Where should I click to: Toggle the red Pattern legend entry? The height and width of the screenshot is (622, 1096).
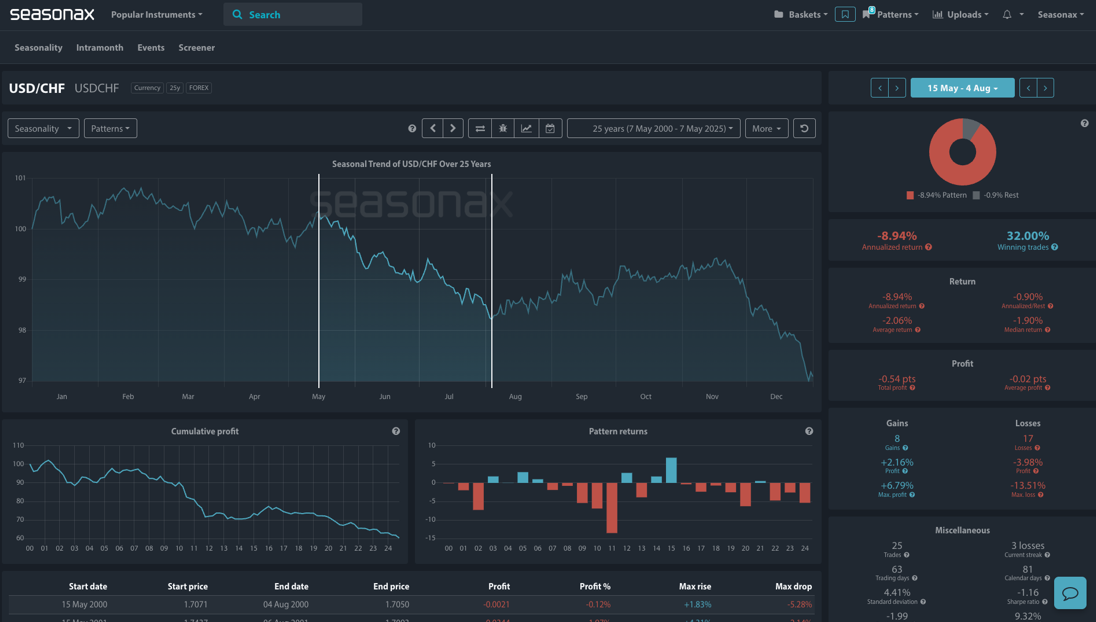937,196
